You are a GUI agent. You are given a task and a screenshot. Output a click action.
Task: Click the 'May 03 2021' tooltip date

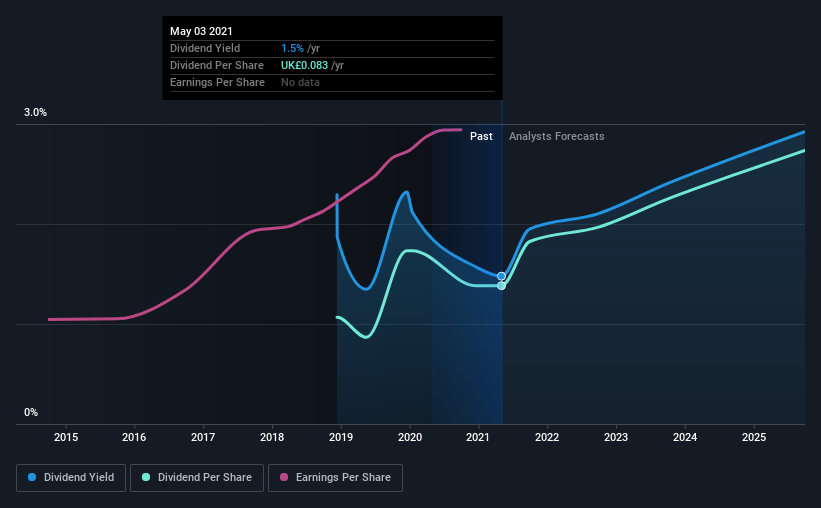click(x=201, y=31)
